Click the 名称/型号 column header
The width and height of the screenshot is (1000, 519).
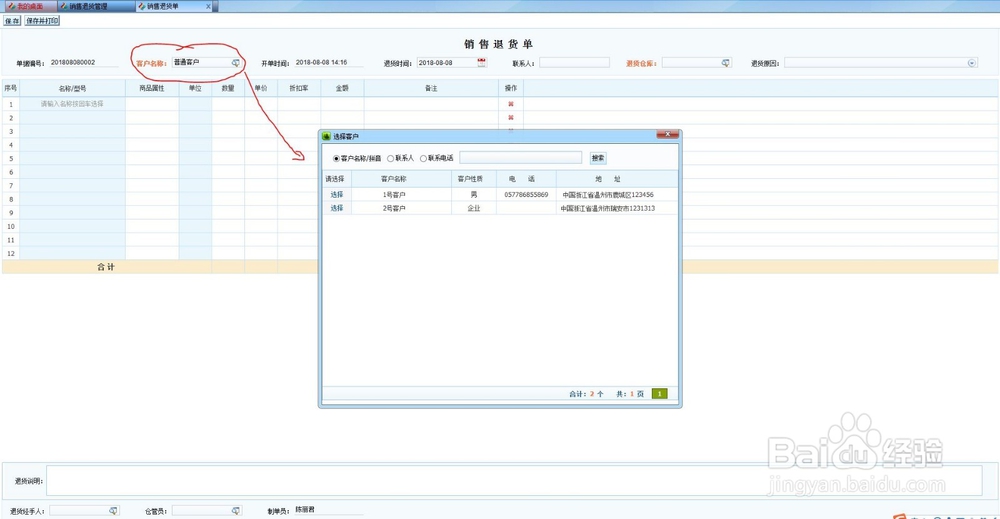click(x=72, y=88)
